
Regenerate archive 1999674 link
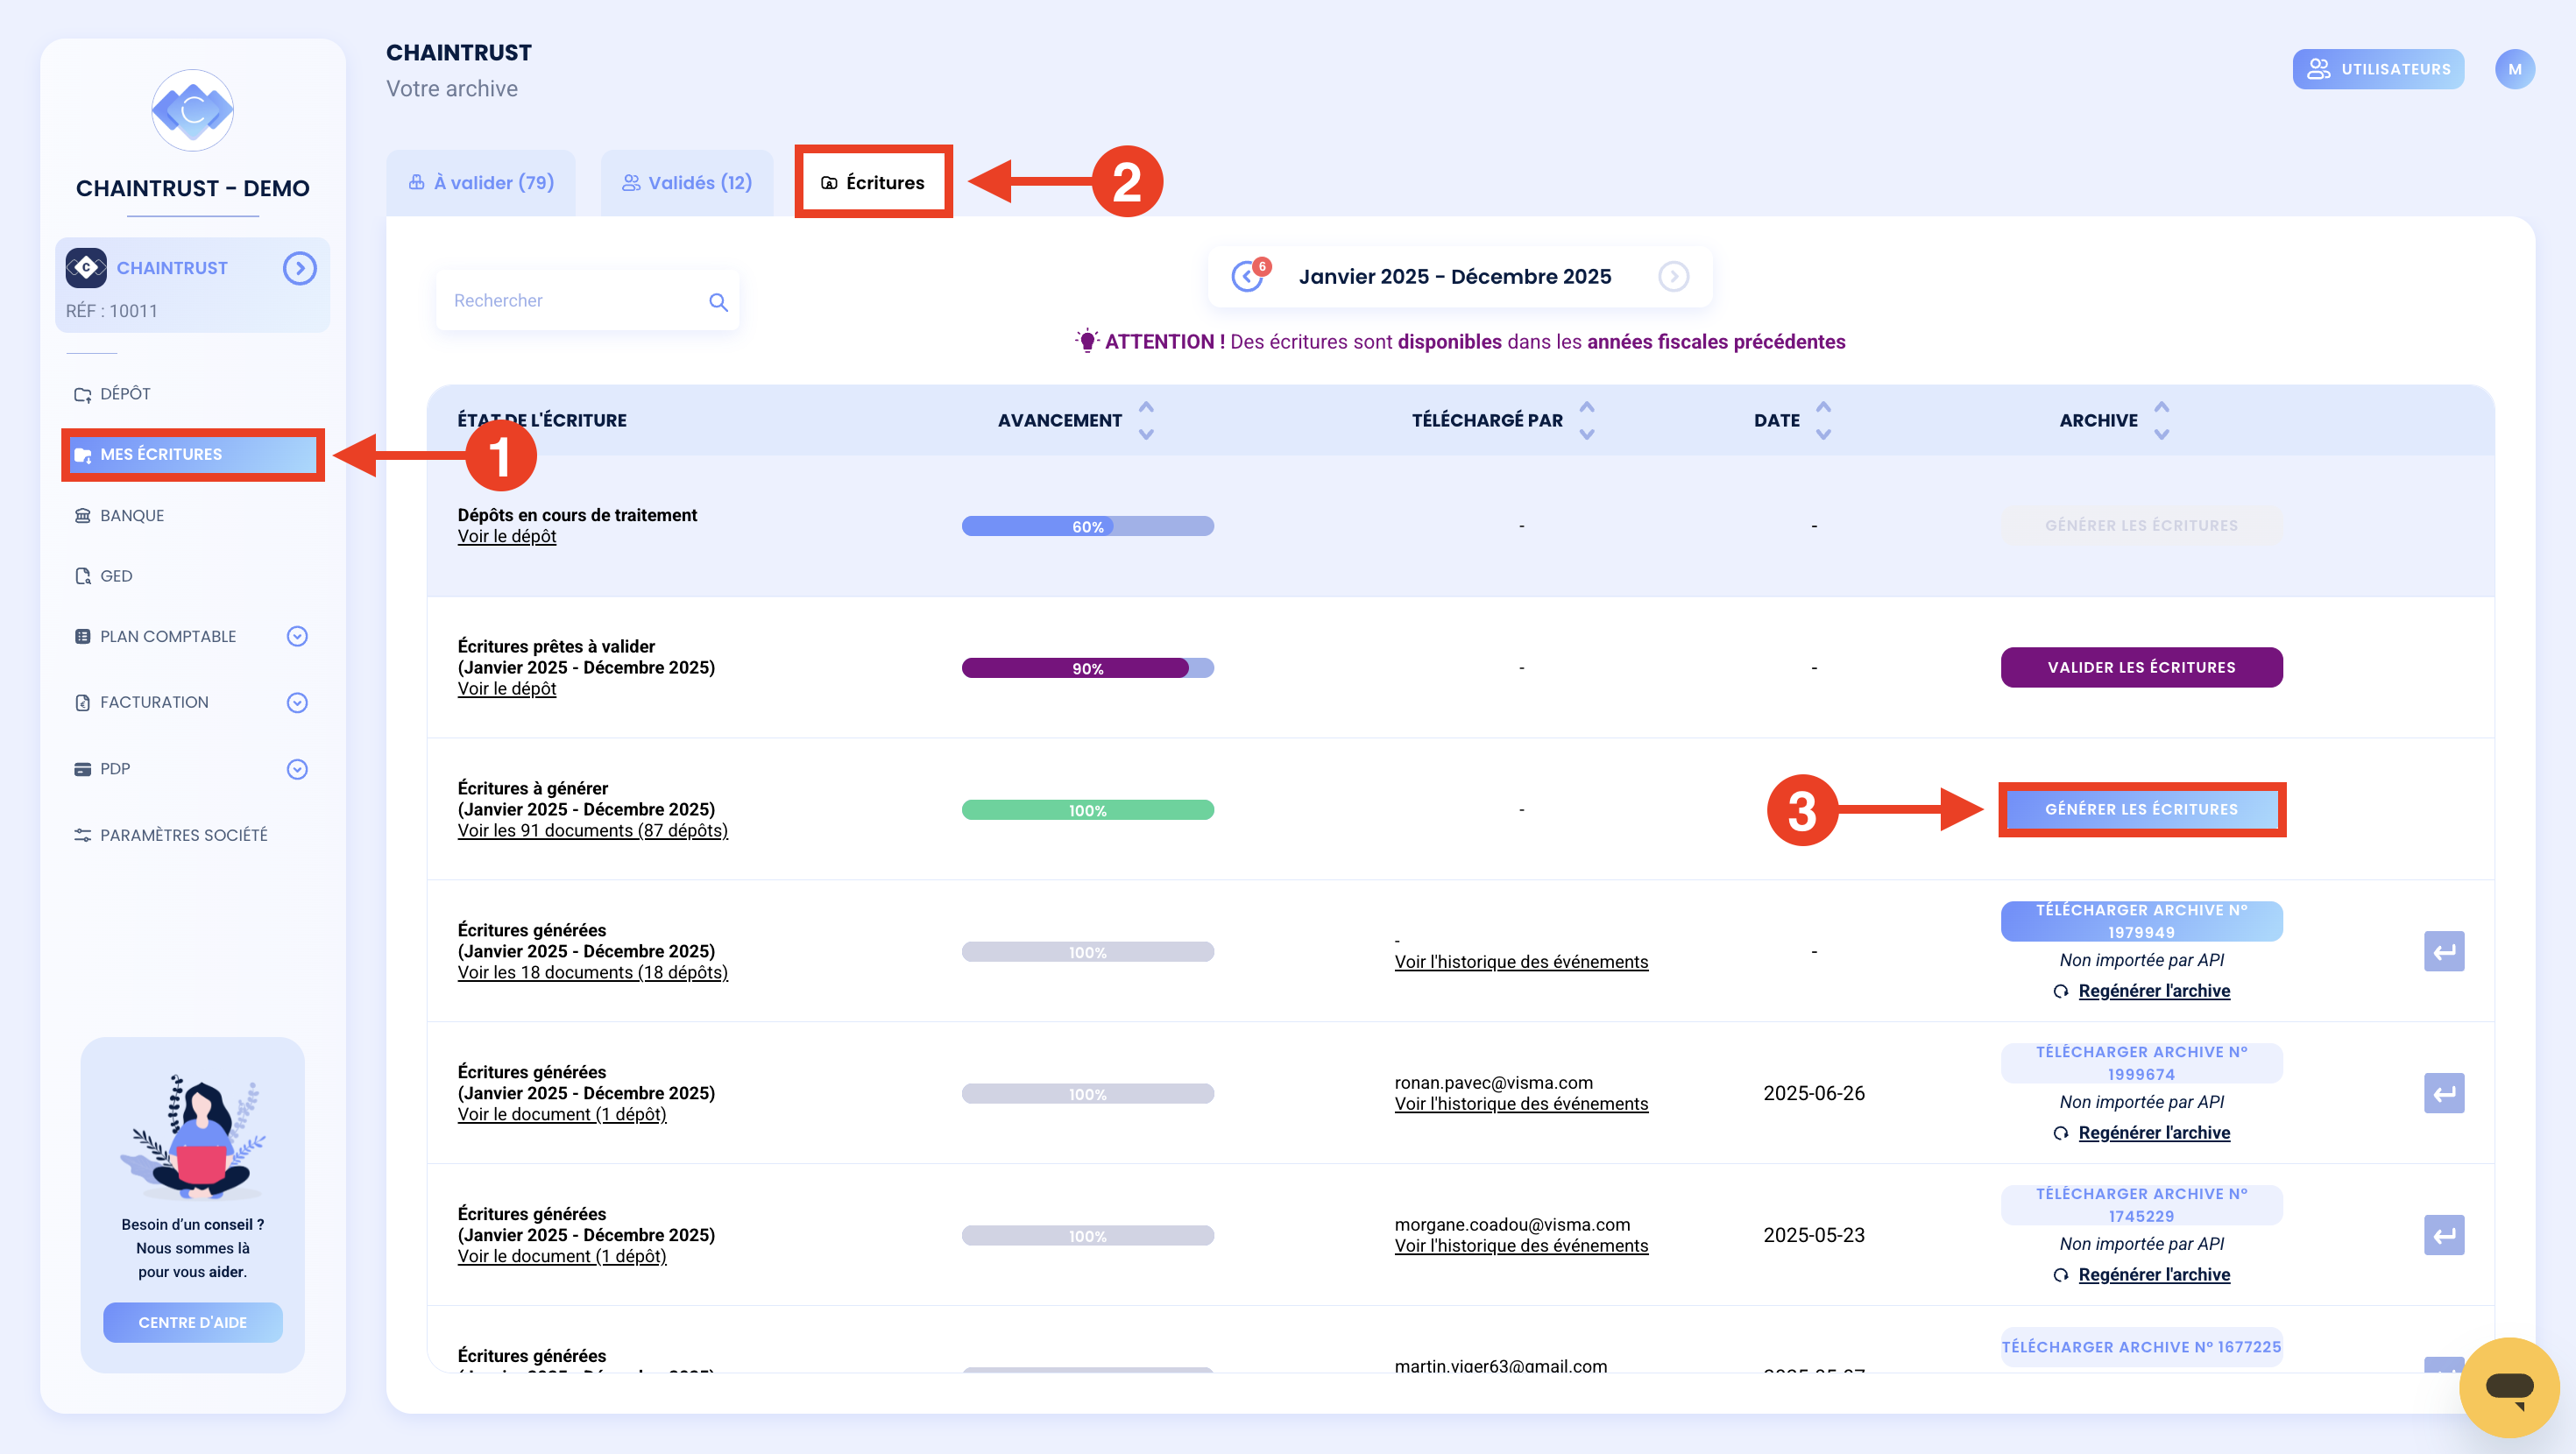pos(2153,1133)
